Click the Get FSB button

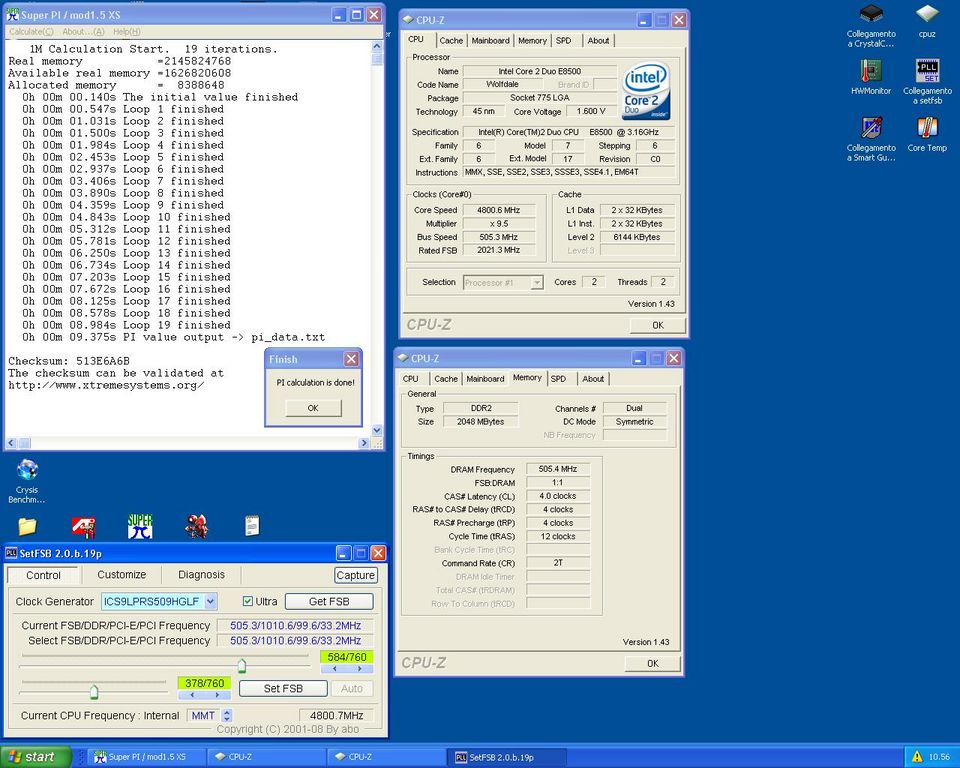pos(329,601)
